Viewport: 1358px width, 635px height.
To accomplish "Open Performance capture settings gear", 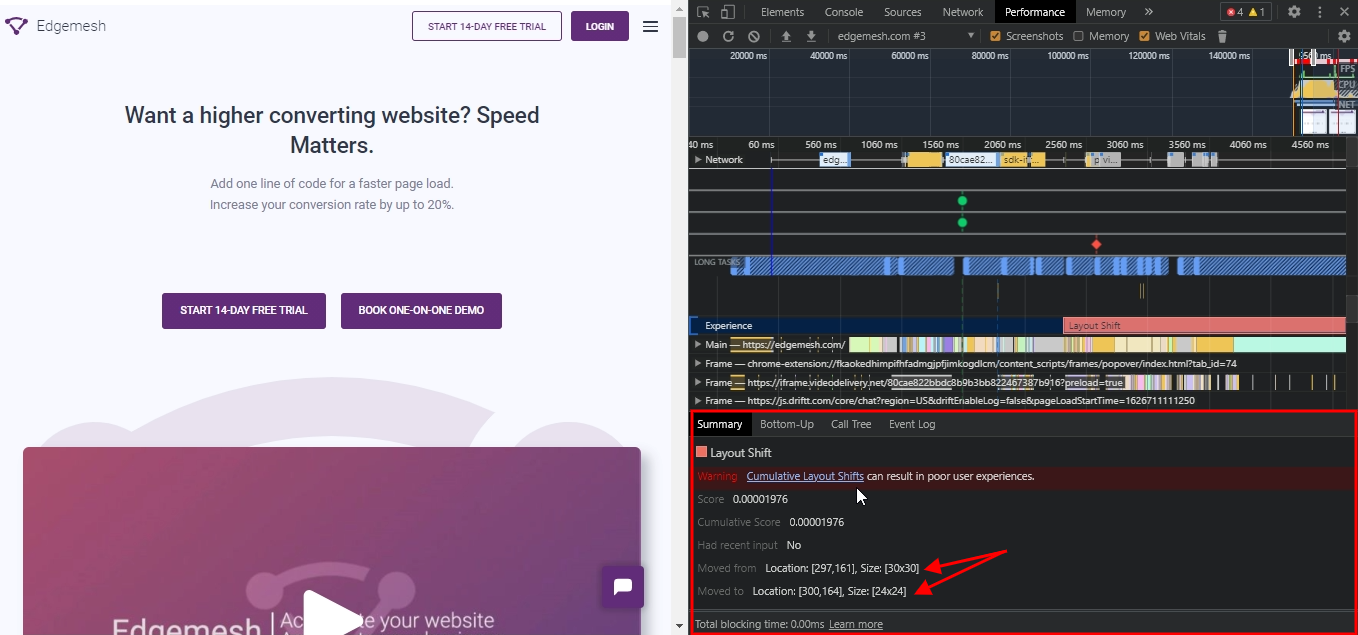I will tap(1345, 36).
